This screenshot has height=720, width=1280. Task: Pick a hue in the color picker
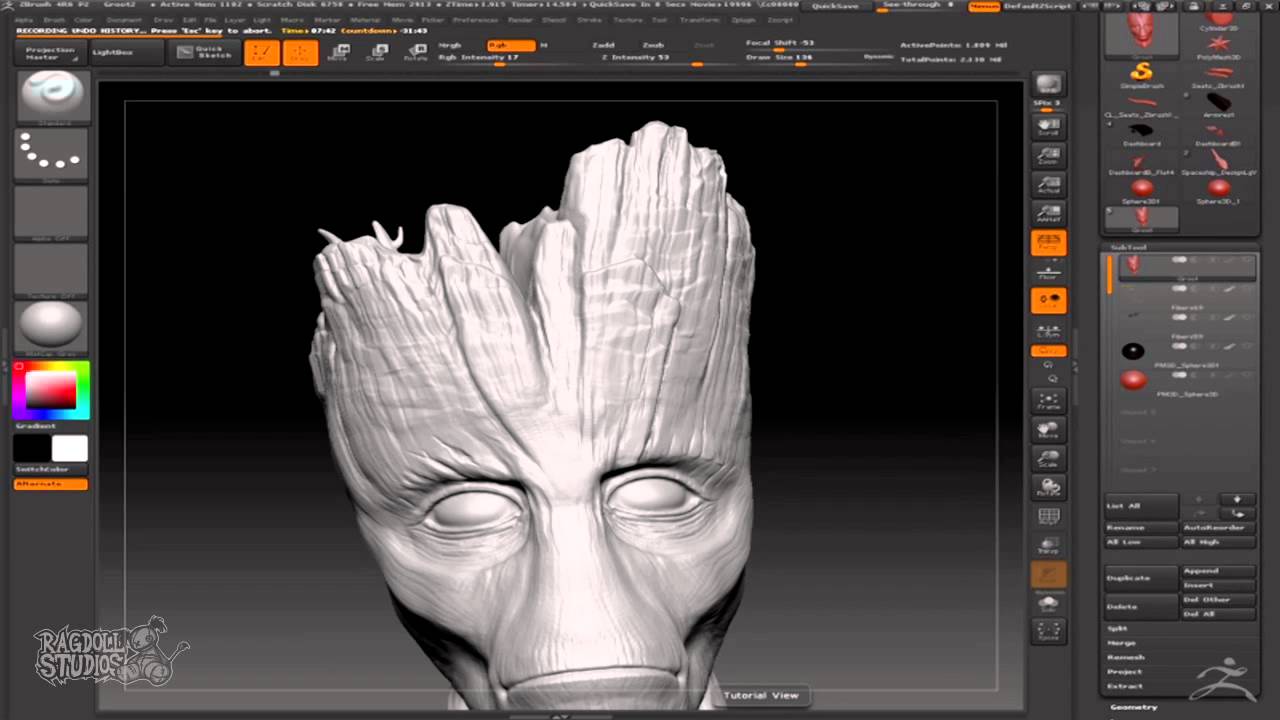click(x=51, y=391)
